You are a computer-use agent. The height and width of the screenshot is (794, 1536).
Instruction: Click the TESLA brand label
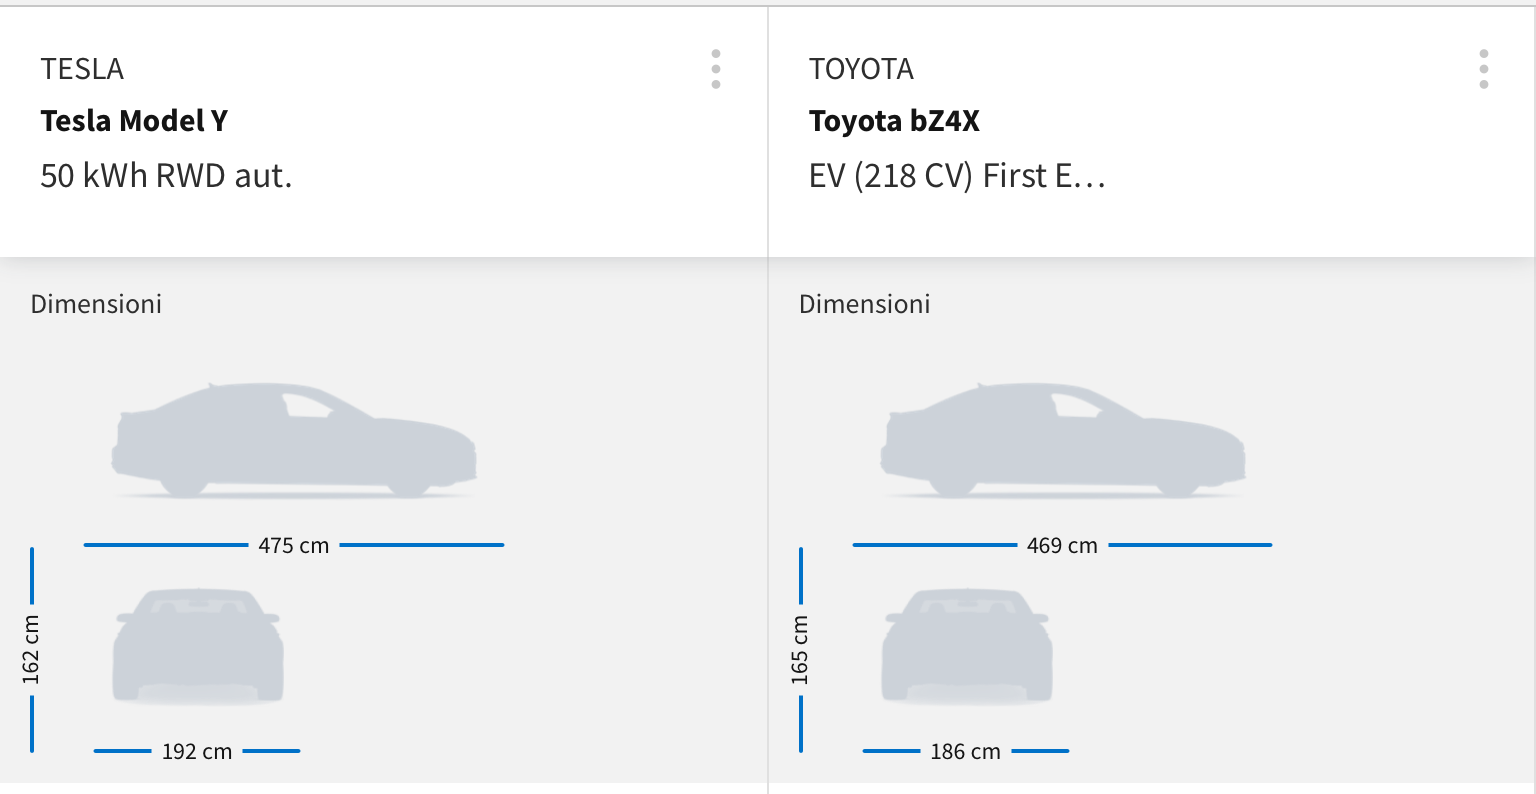tap(82, 69)
